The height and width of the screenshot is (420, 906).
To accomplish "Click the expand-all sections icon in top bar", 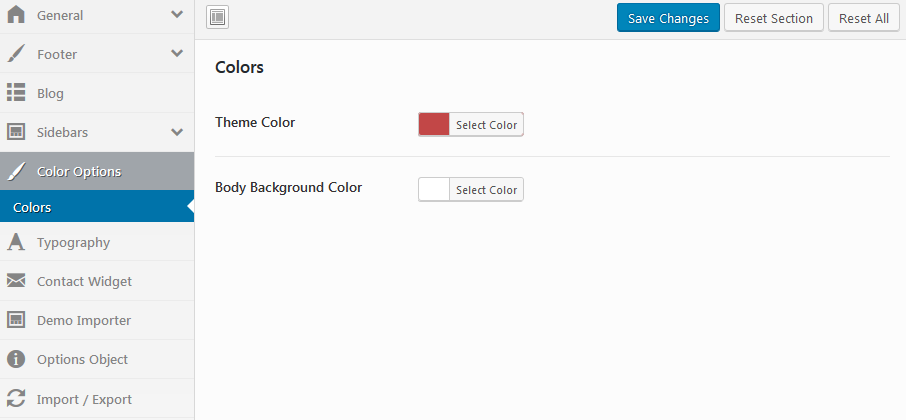I will pyautogui.click(x=218, y=17).
